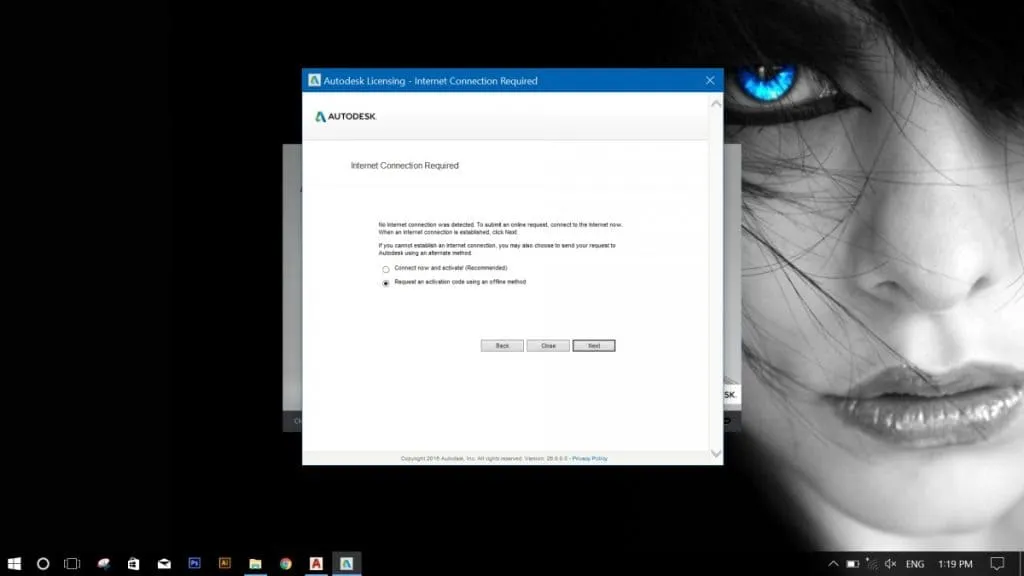Screen dimensions: 1024x576
Task: Click the Autodesk icon in the title bar
Action: pos(314,80)
